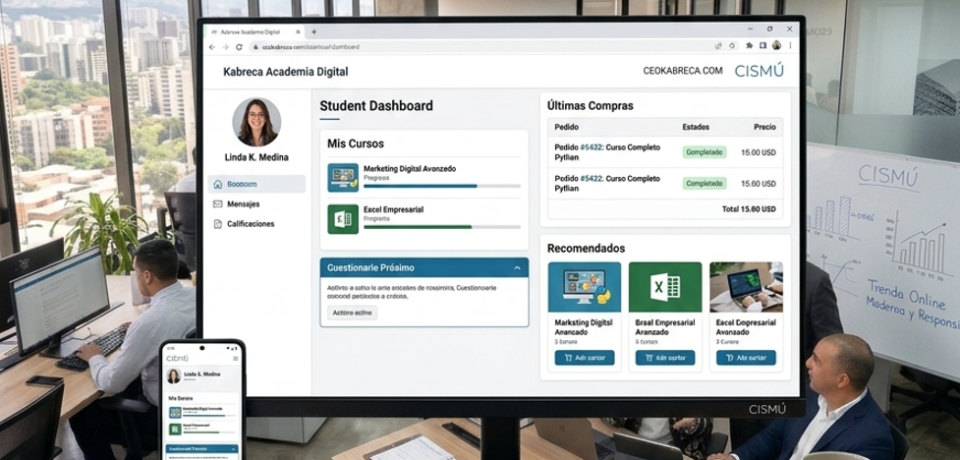Viewport: 960px width, 460px height.
Task: Open the green Excel recommended course thumbnail
Action: click(665, 287)
